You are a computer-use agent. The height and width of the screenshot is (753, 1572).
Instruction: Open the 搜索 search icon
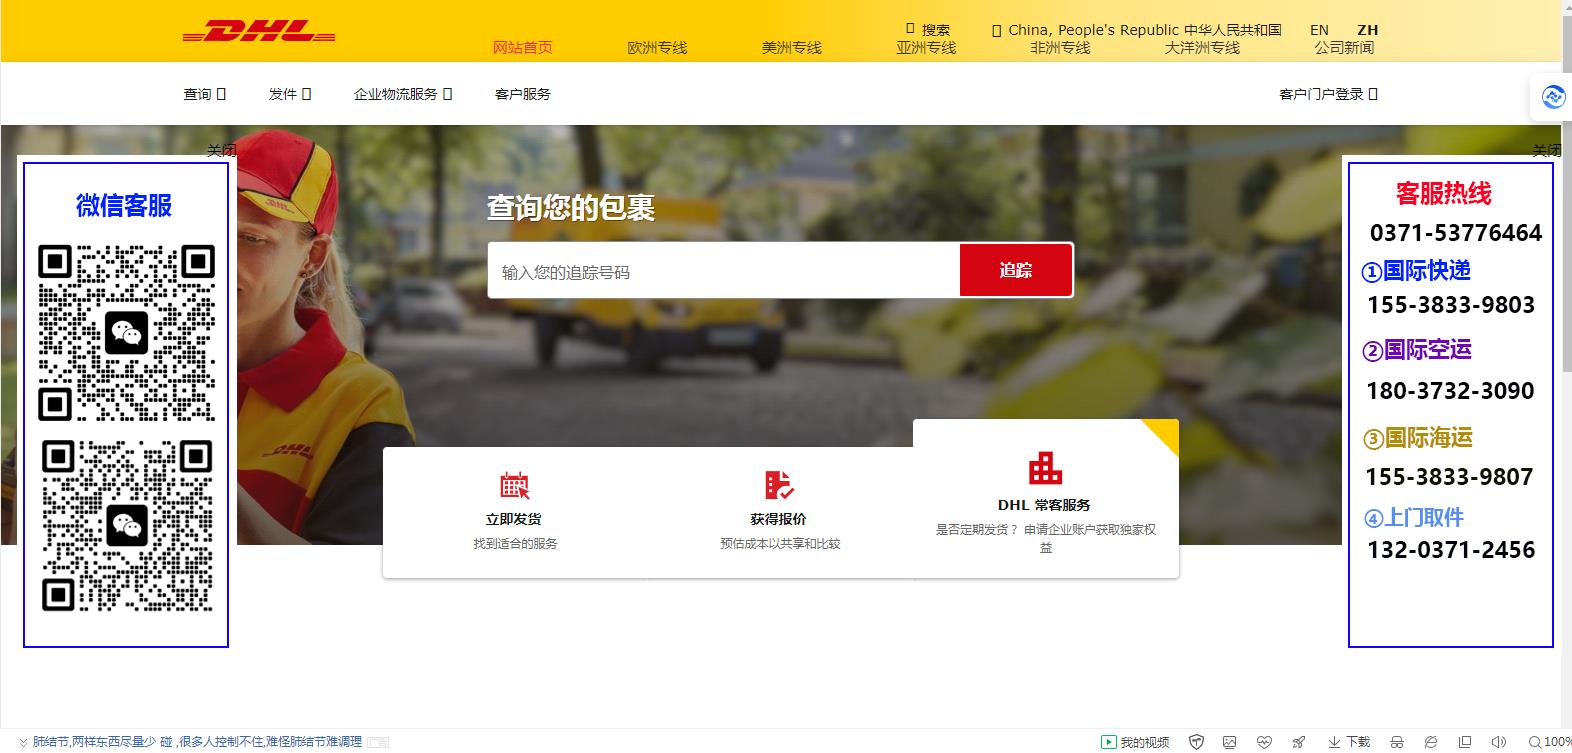coord(910,29)
